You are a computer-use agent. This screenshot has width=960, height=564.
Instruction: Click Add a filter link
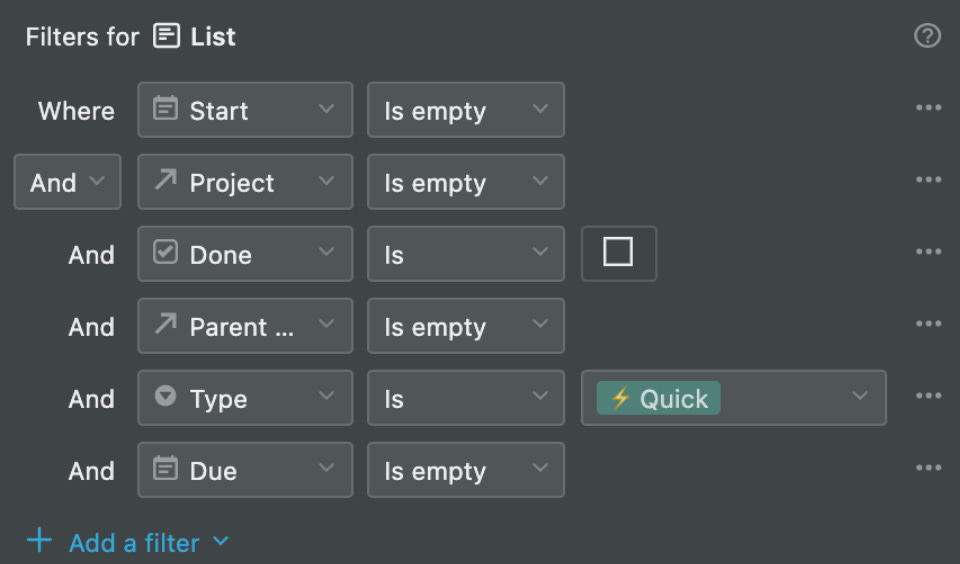pos(134,543)
